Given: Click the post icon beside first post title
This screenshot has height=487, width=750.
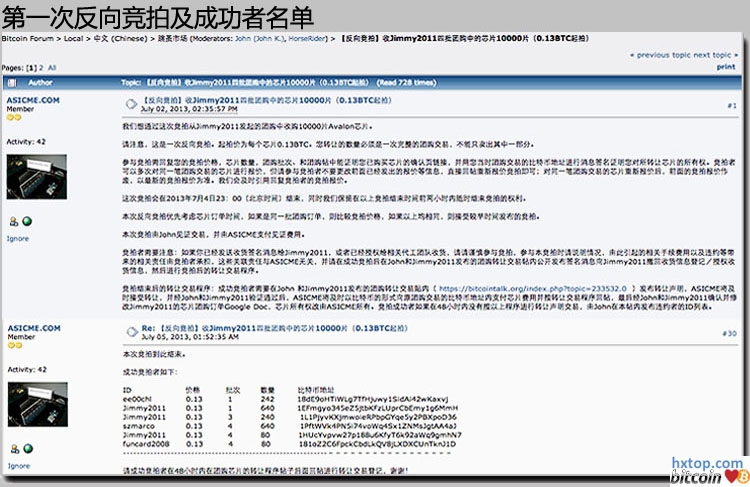Looking at the screenshot, I should pos(130,103).
